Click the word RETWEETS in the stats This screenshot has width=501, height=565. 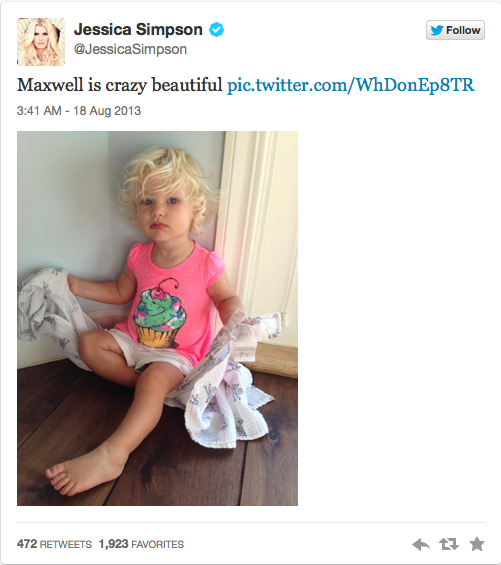click(x=66, y=544)
